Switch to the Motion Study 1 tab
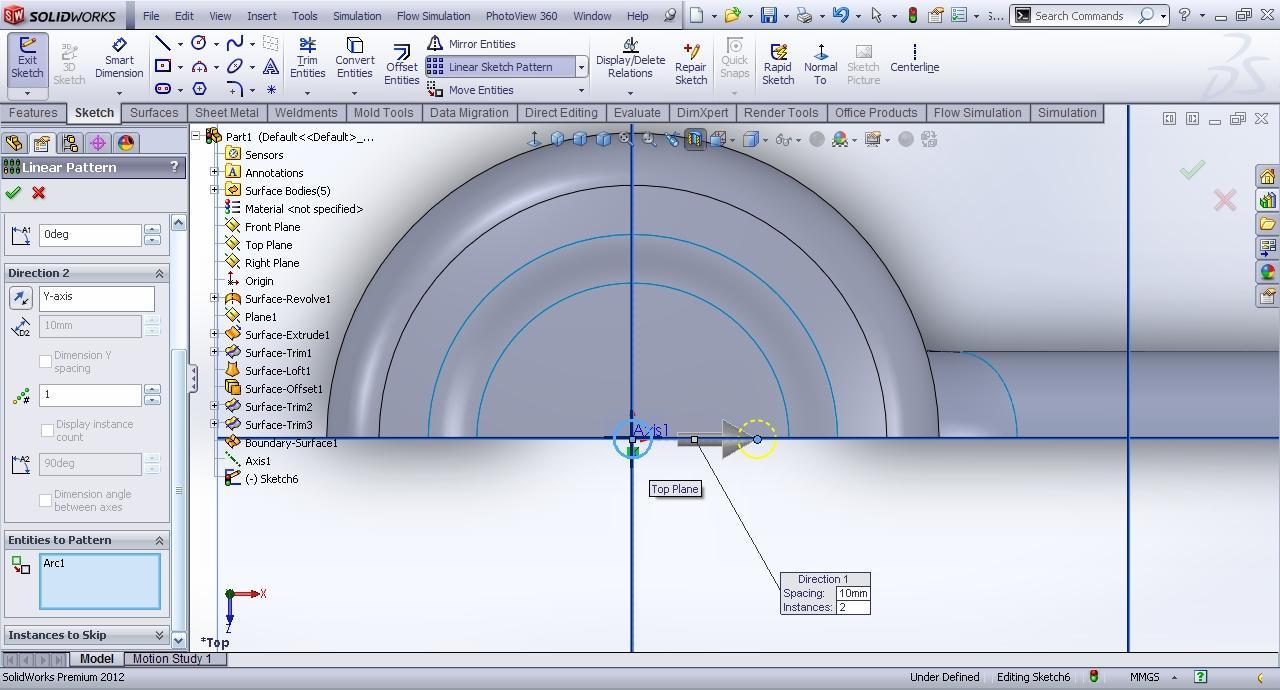 [x=172, y=658]
